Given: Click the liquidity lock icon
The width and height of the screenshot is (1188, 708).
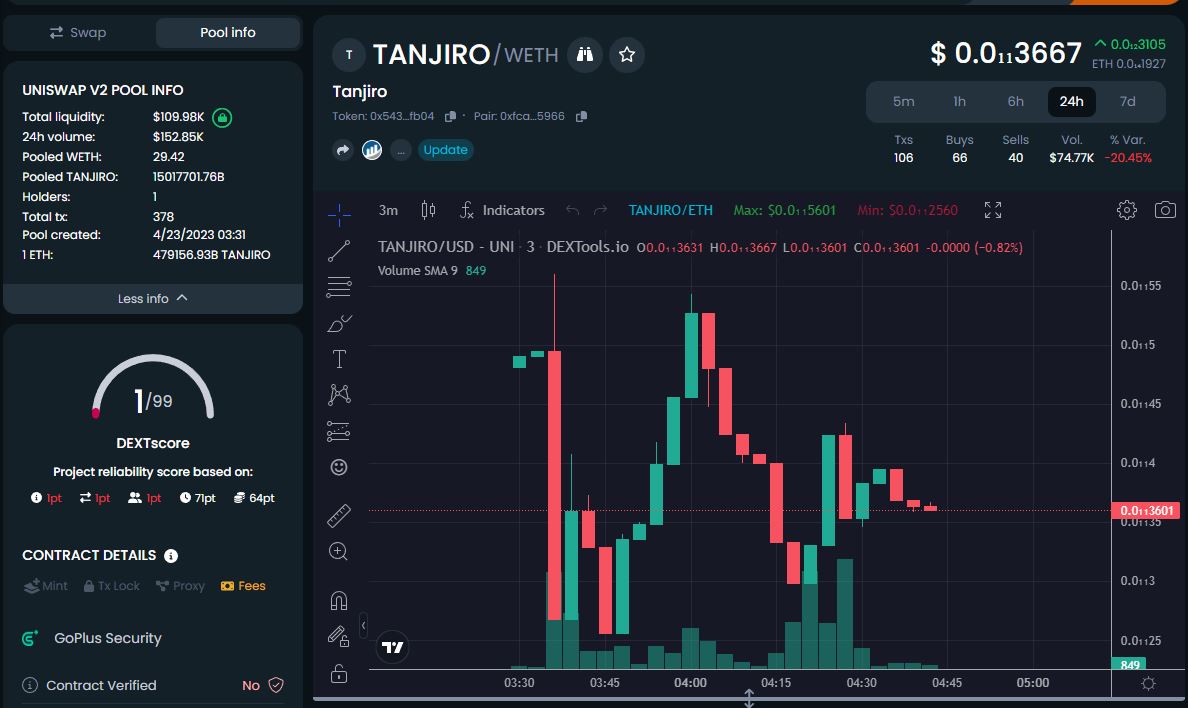Looking at the screenshot, I should (x=222, y=117).
